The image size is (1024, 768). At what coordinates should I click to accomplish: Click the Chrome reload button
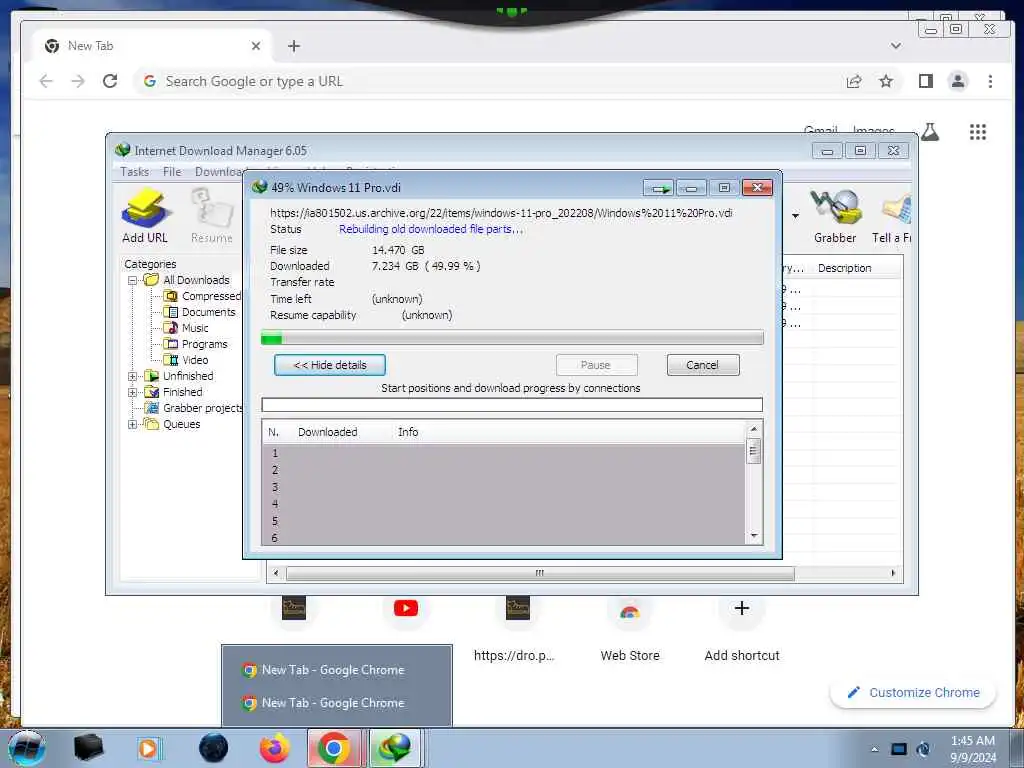click(x=110, y=81)
